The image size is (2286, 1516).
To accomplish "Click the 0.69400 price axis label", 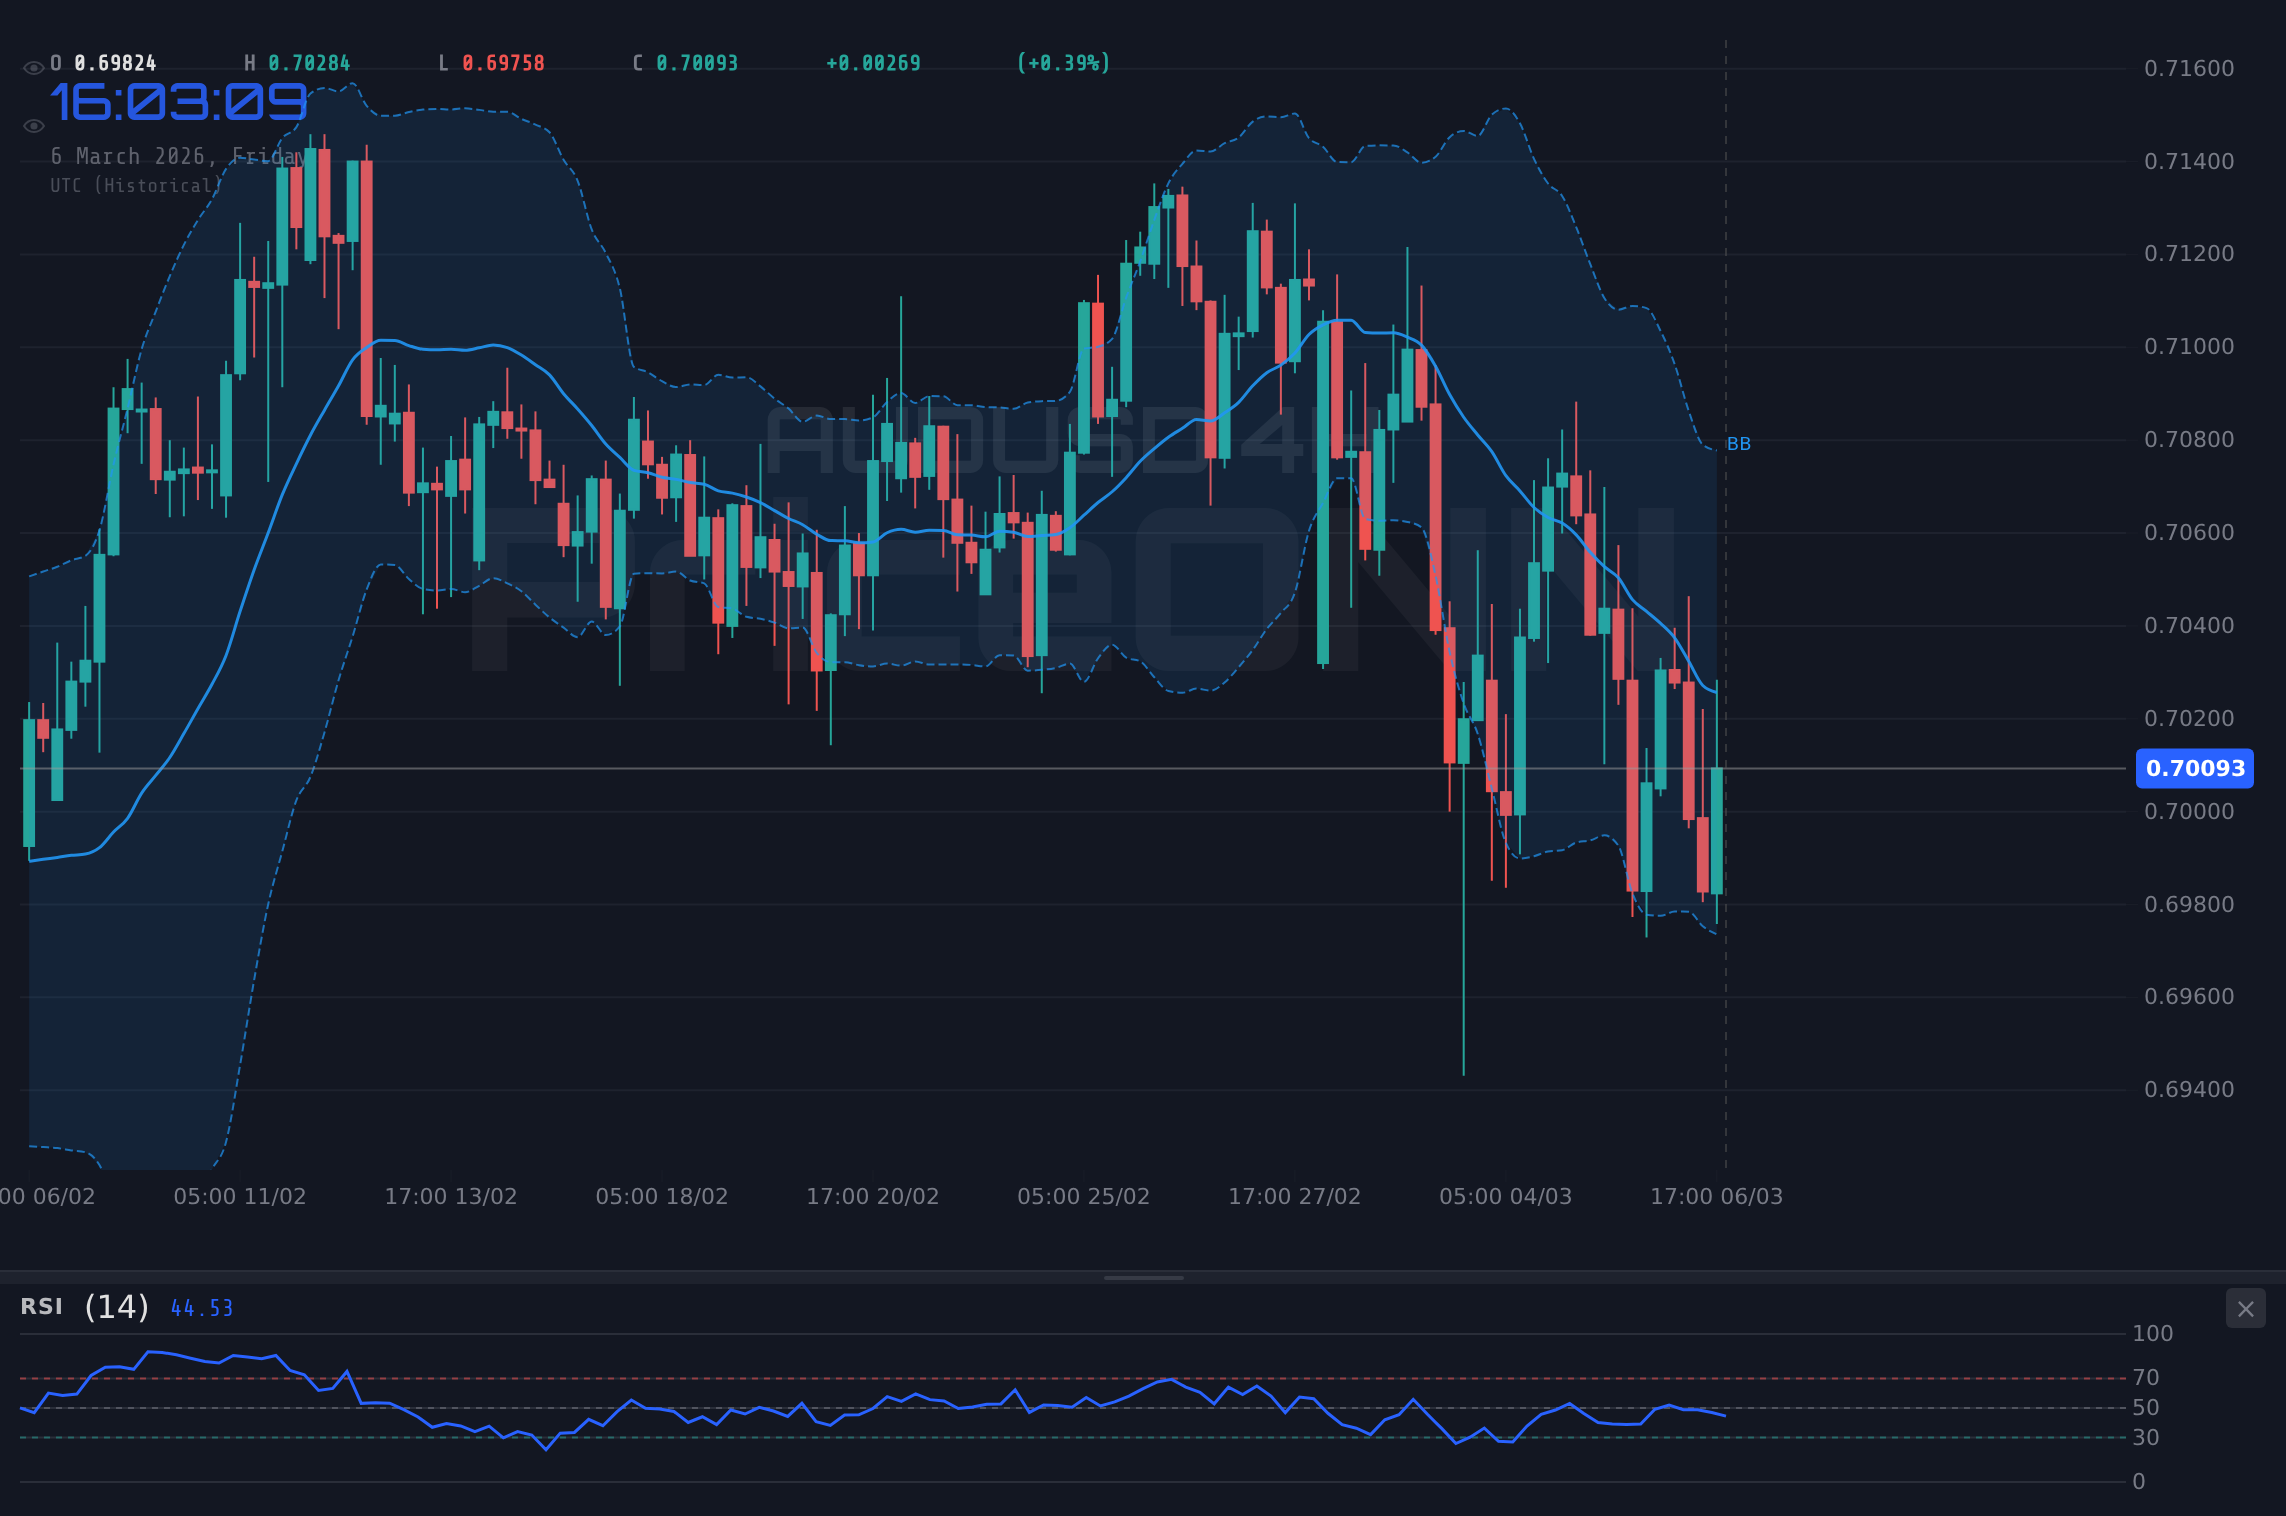I will [x=2189, y=1090].
